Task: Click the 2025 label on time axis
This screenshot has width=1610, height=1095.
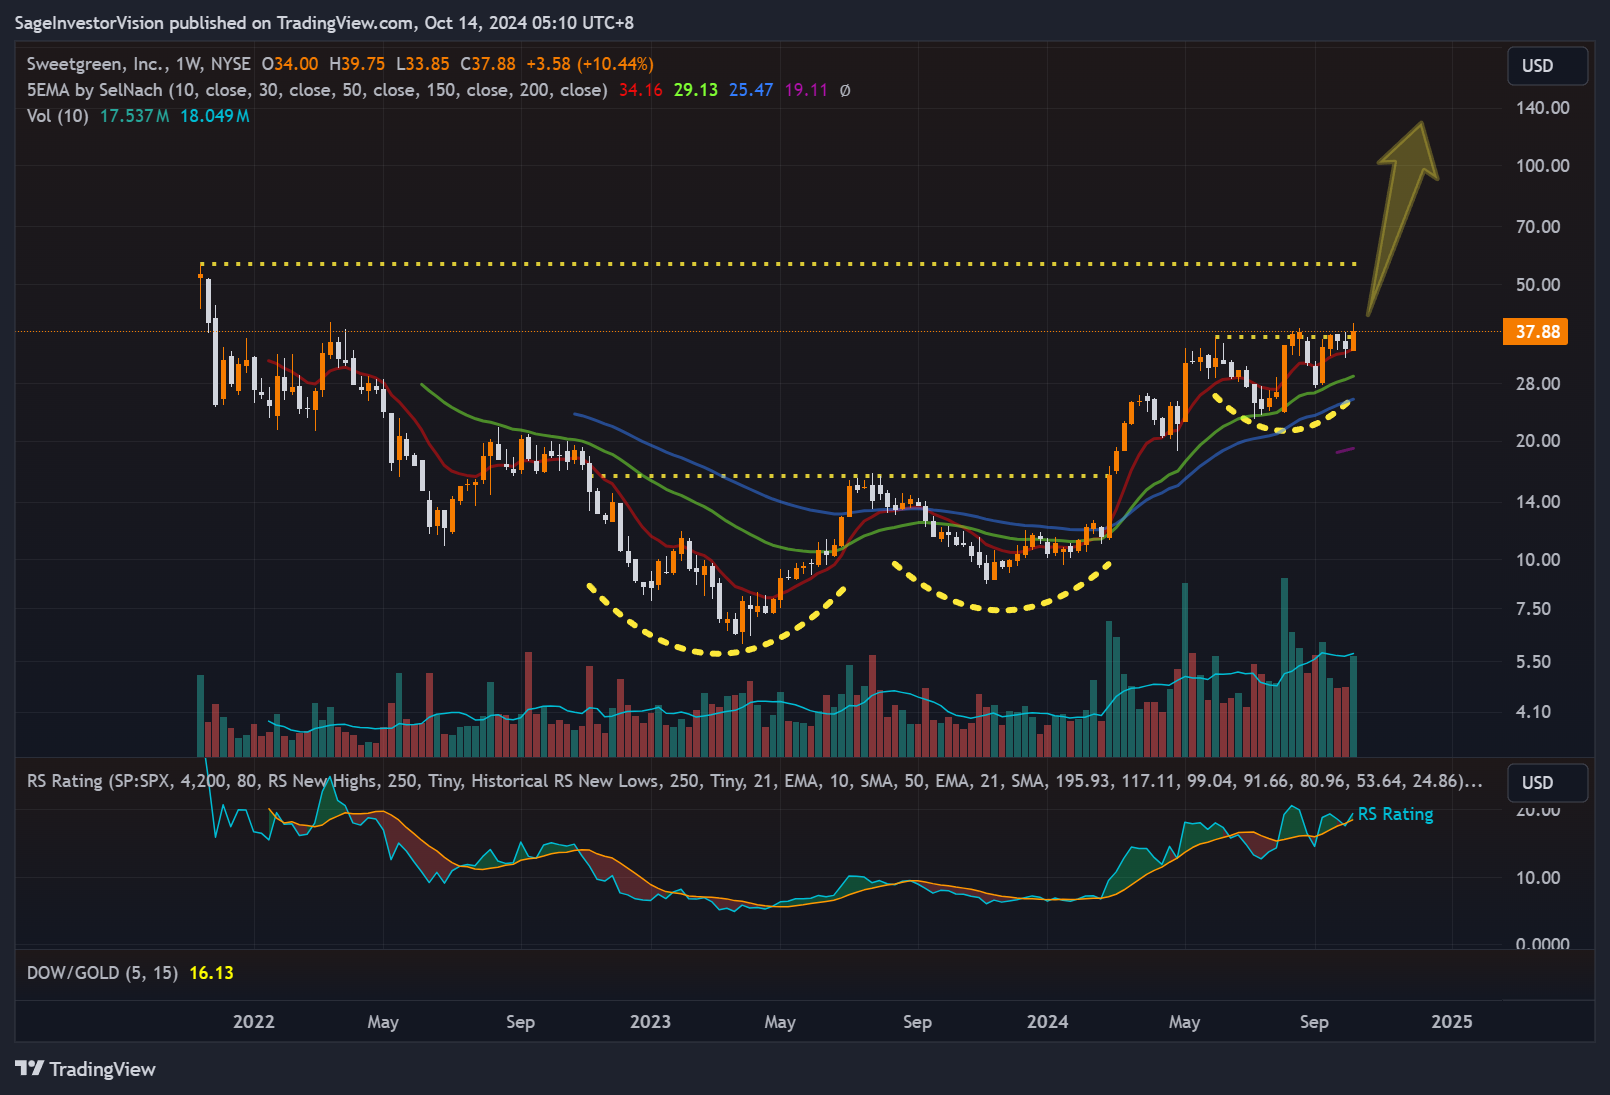Action: [x=1452, y=1022]
